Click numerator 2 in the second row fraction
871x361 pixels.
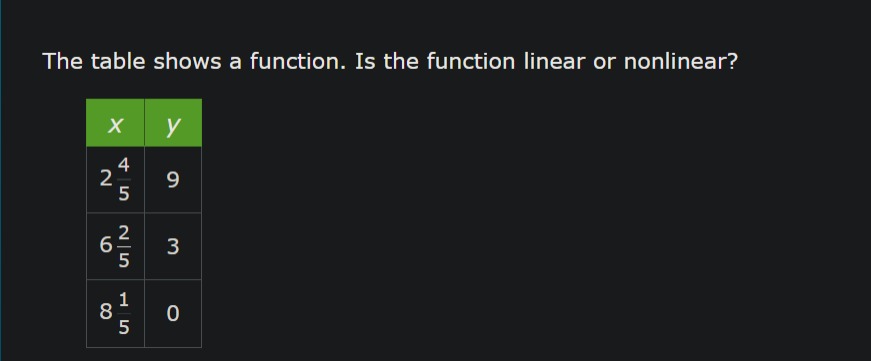click(x=124, y=232)
